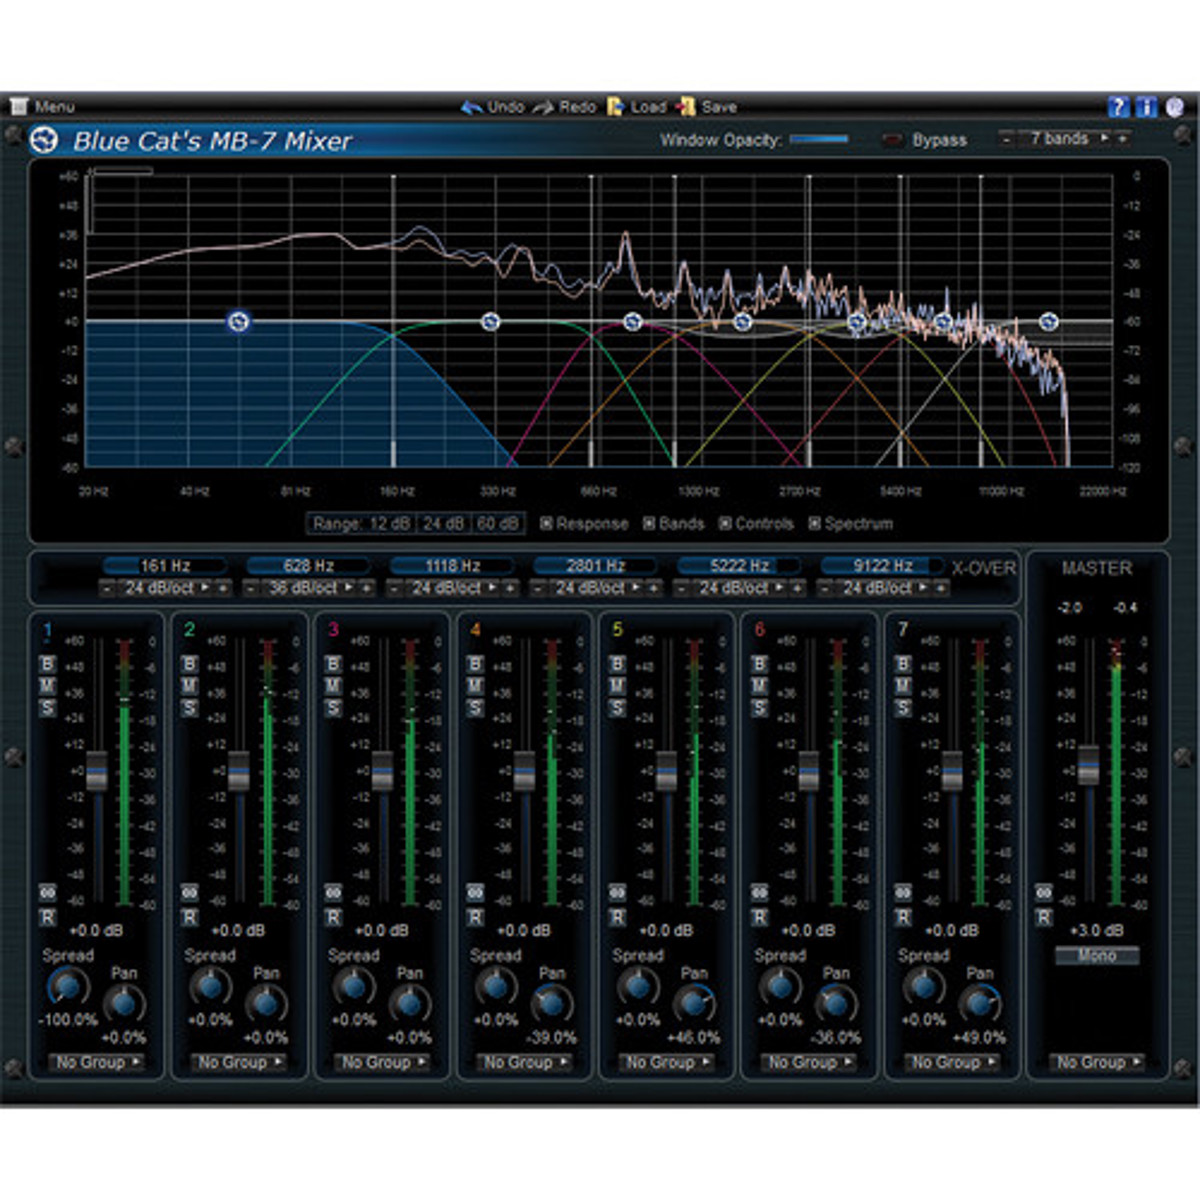
Task: Click the Redo arrow icon
Action: point(543,107)
